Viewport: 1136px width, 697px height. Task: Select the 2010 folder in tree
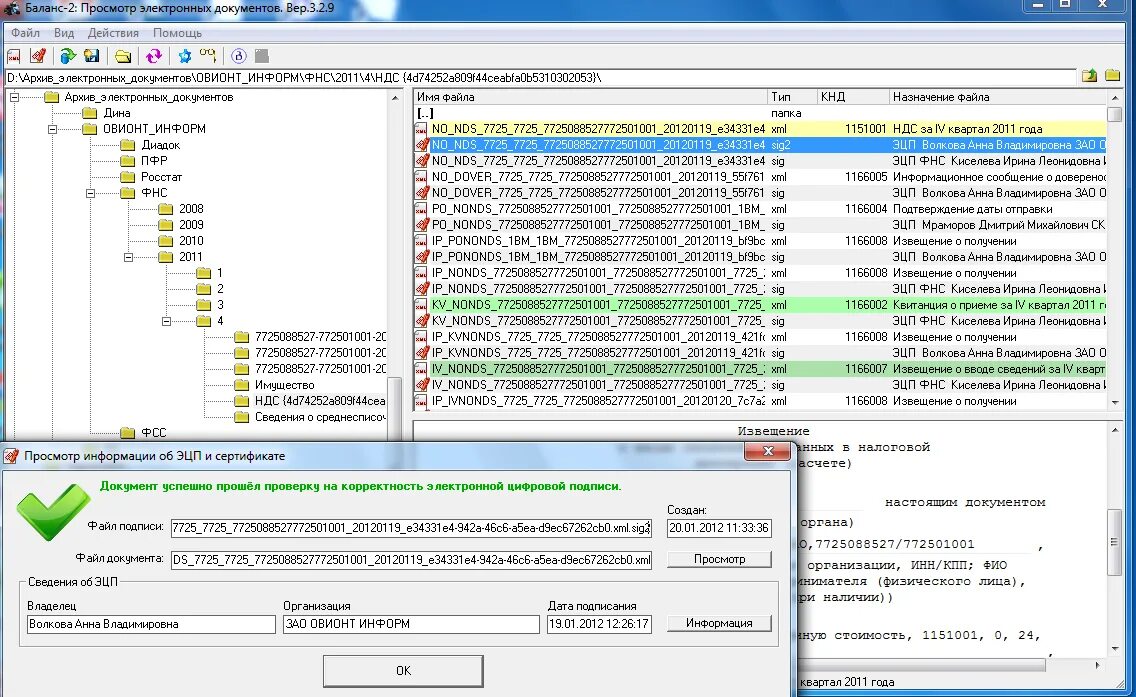(x=191, y=241)
